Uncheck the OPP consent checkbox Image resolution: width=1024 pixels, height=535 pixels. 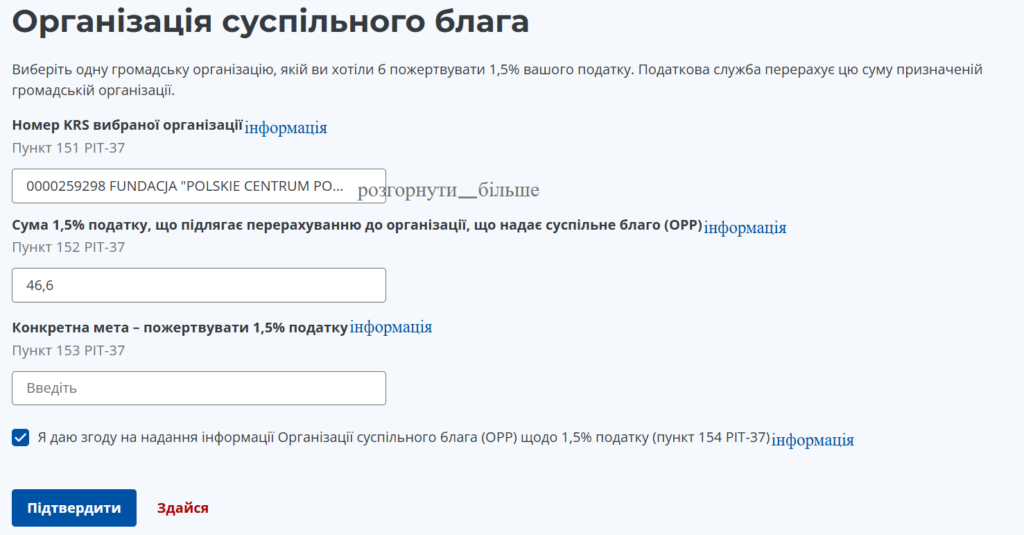coord(21,438)
